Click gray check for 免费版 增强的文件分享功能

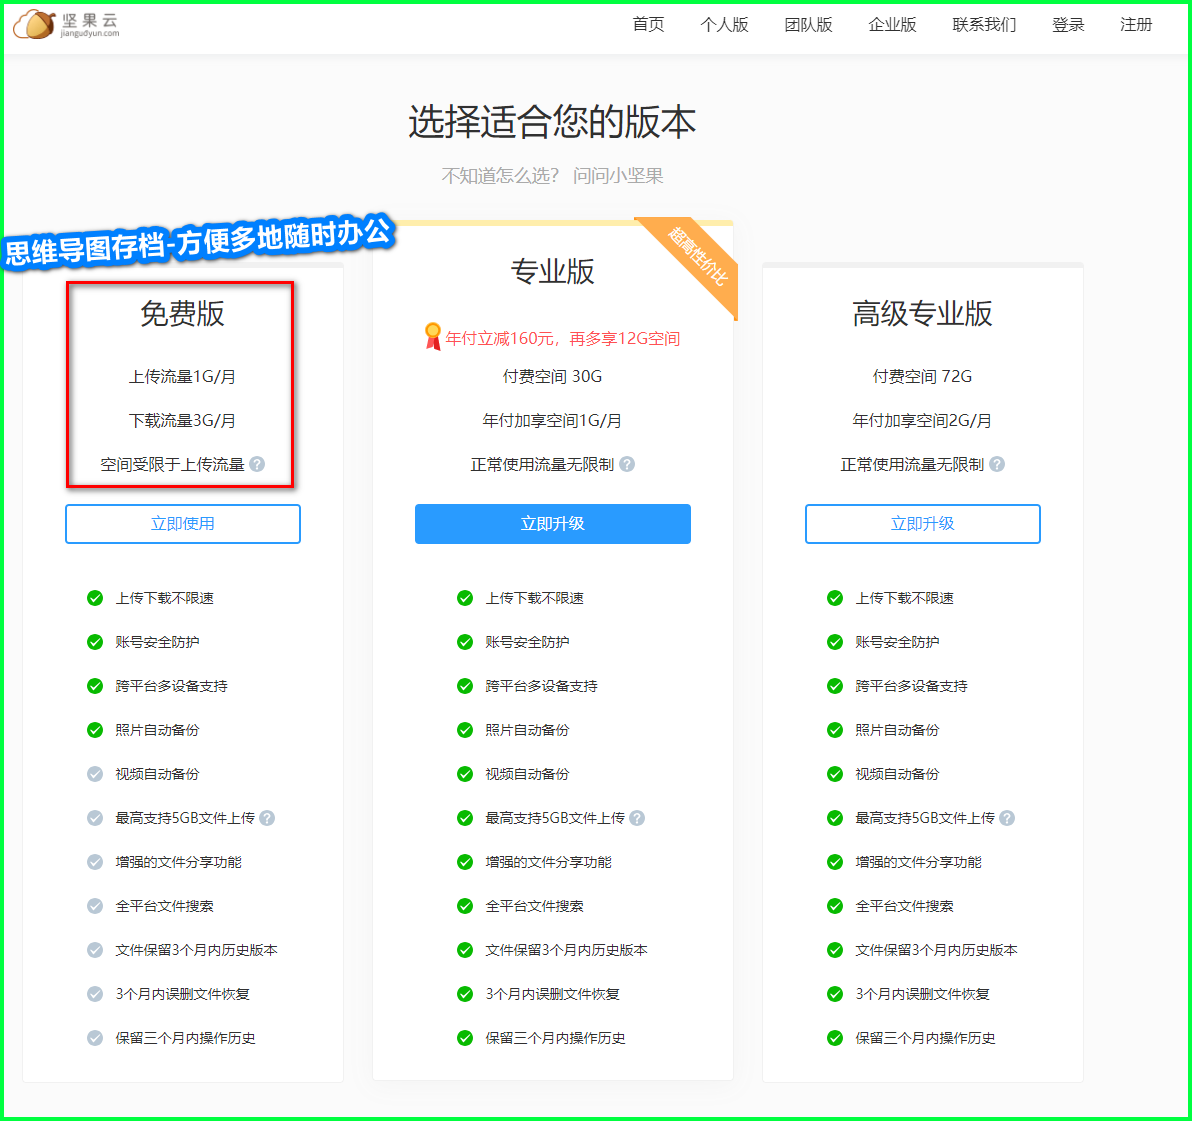coord(95,863)
